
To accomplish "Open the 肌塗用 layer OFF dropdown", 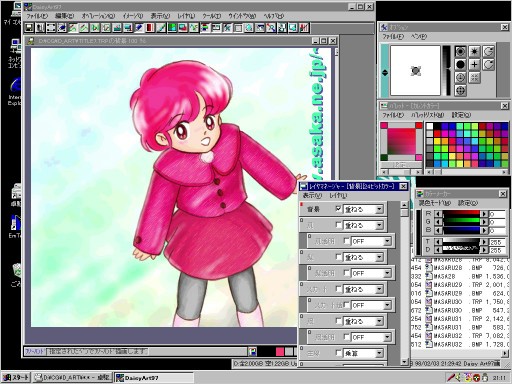I will [387, 273].
